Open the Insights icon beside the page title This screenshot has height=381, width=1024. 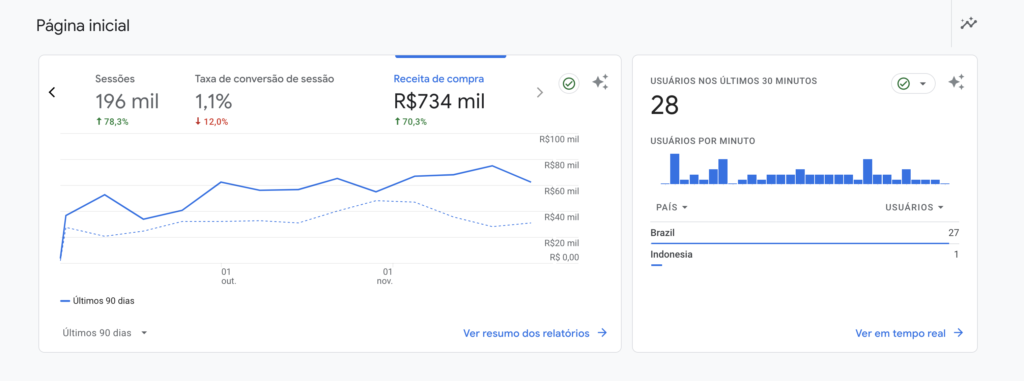(x=968, y=24)
